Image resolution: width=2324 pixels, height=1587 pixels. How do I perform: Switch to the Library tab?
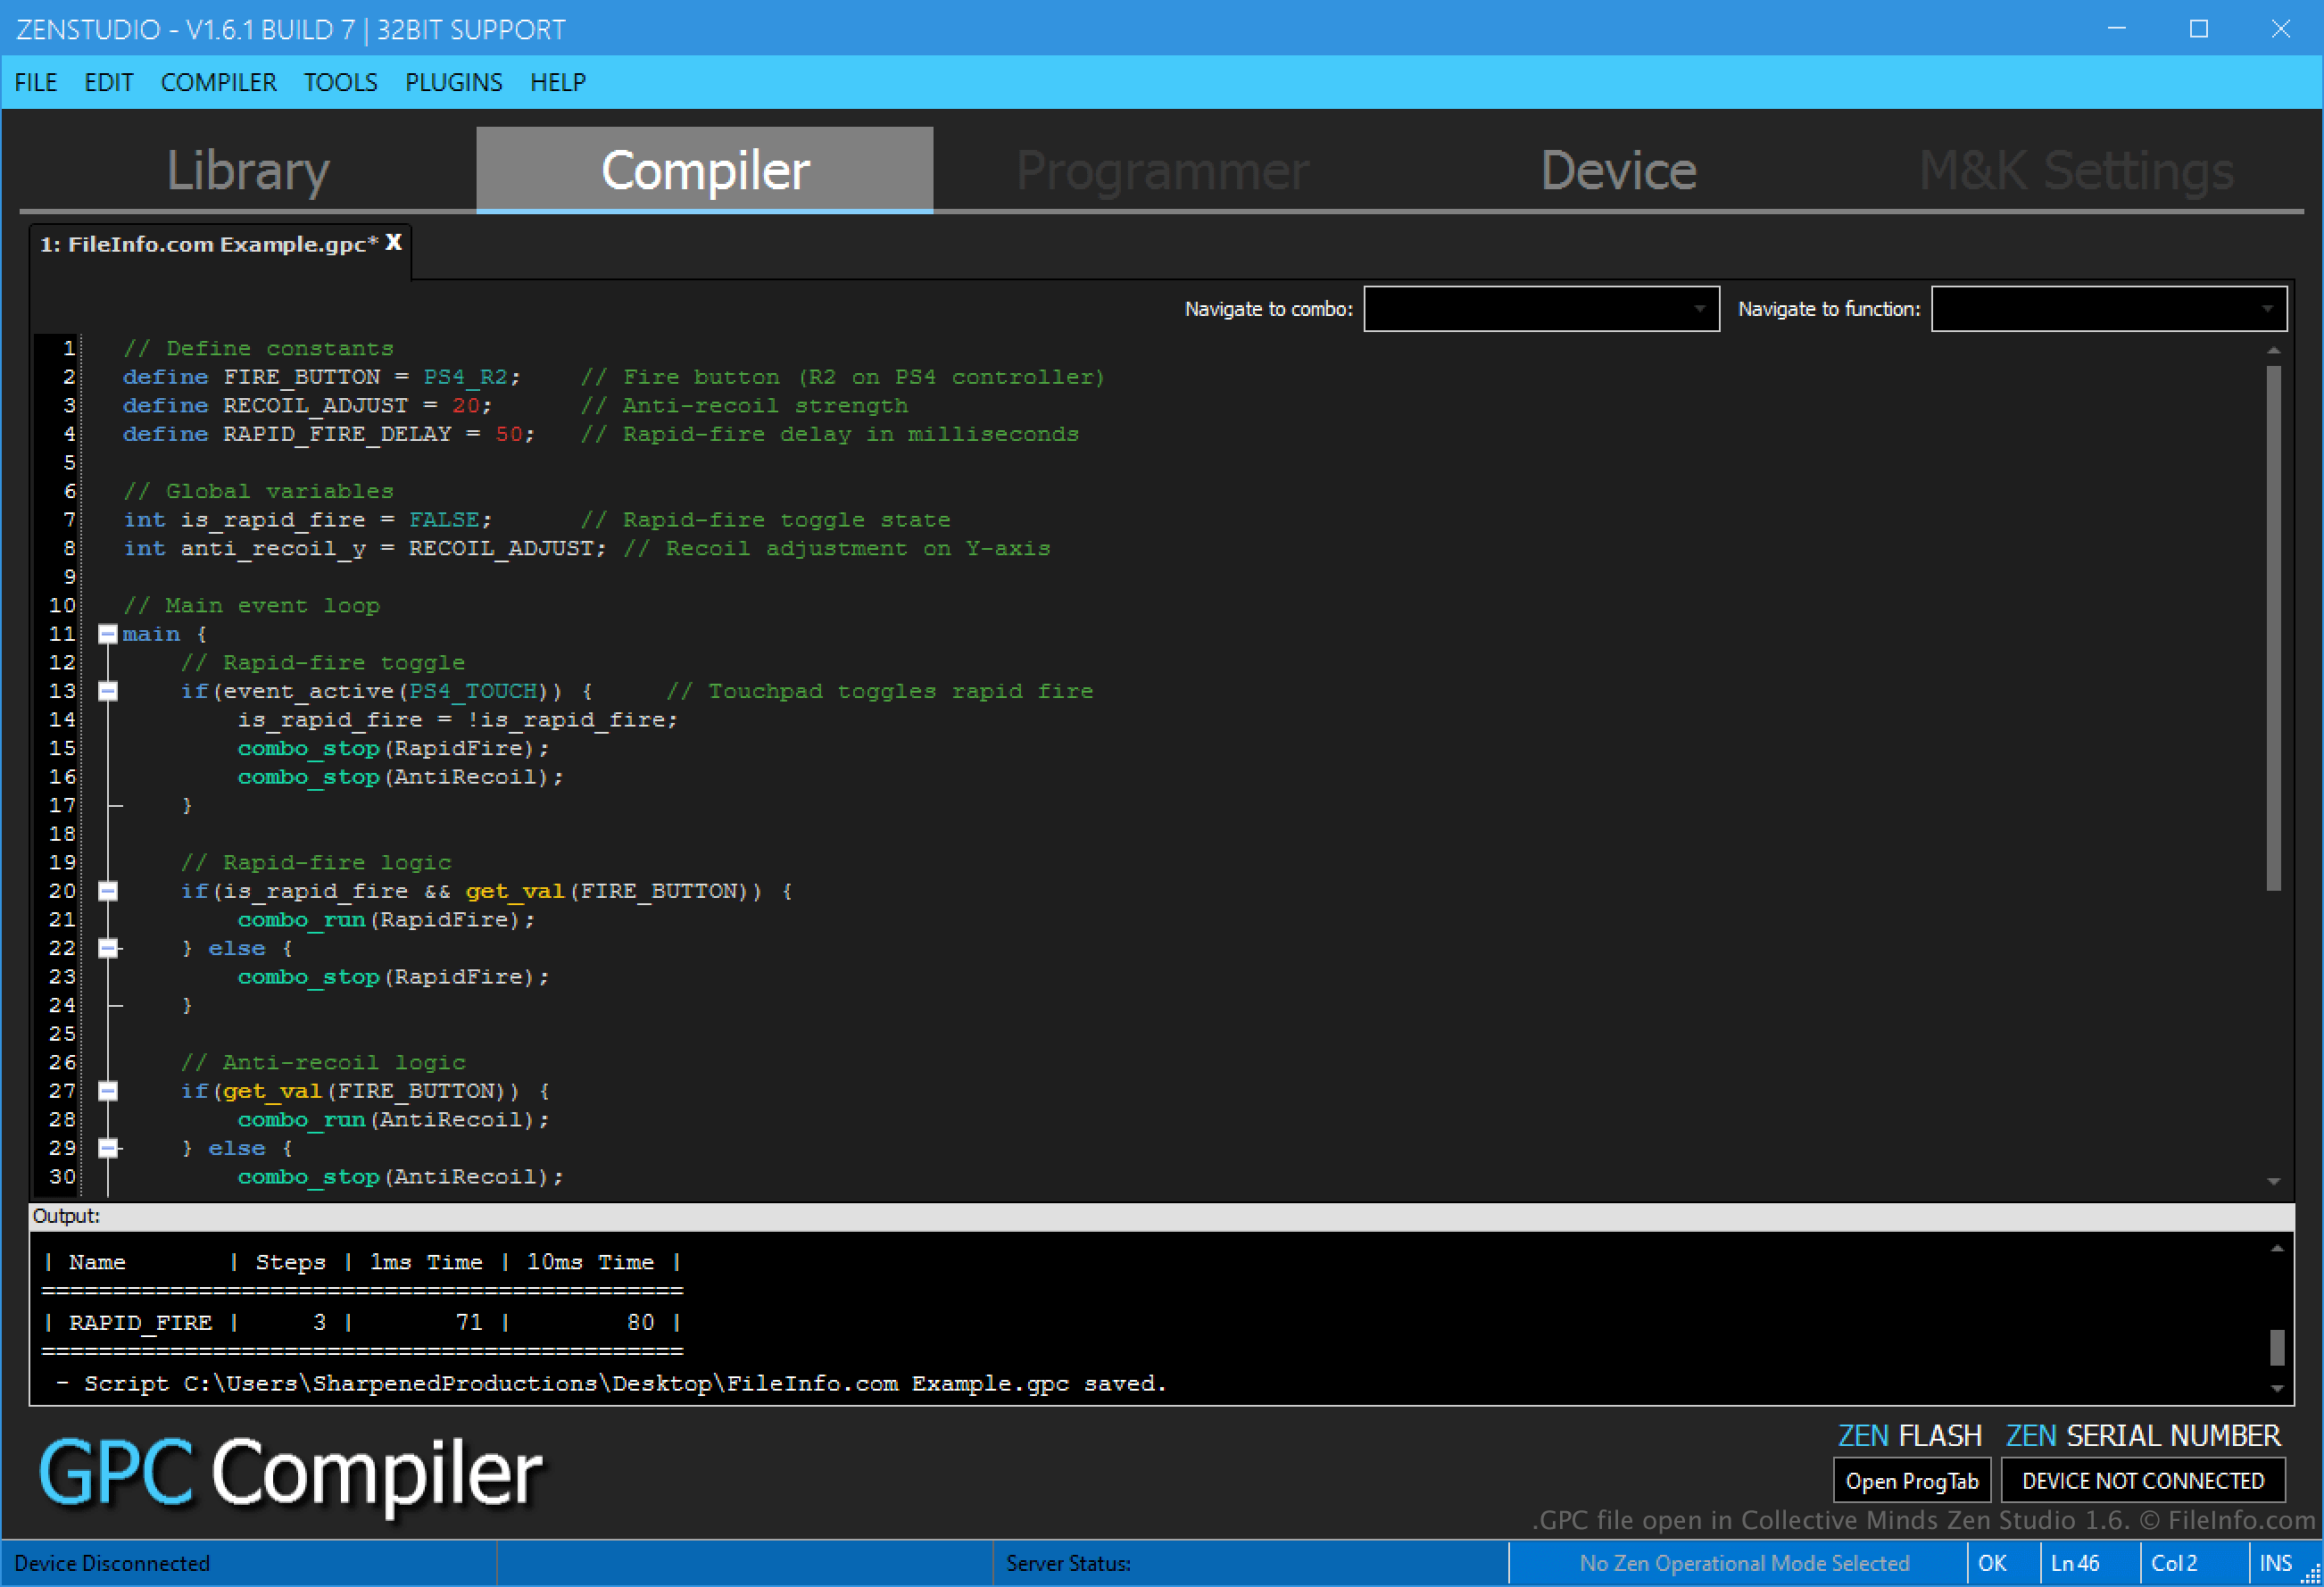point(247,170)
